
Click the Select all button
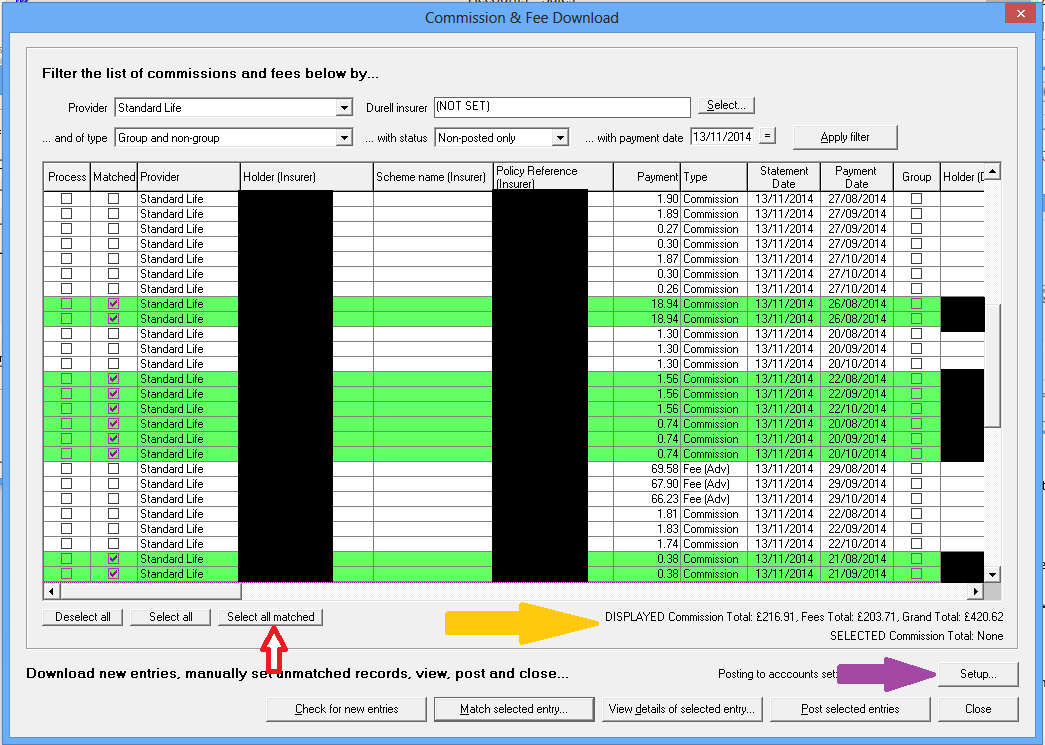tap(171, 617)
